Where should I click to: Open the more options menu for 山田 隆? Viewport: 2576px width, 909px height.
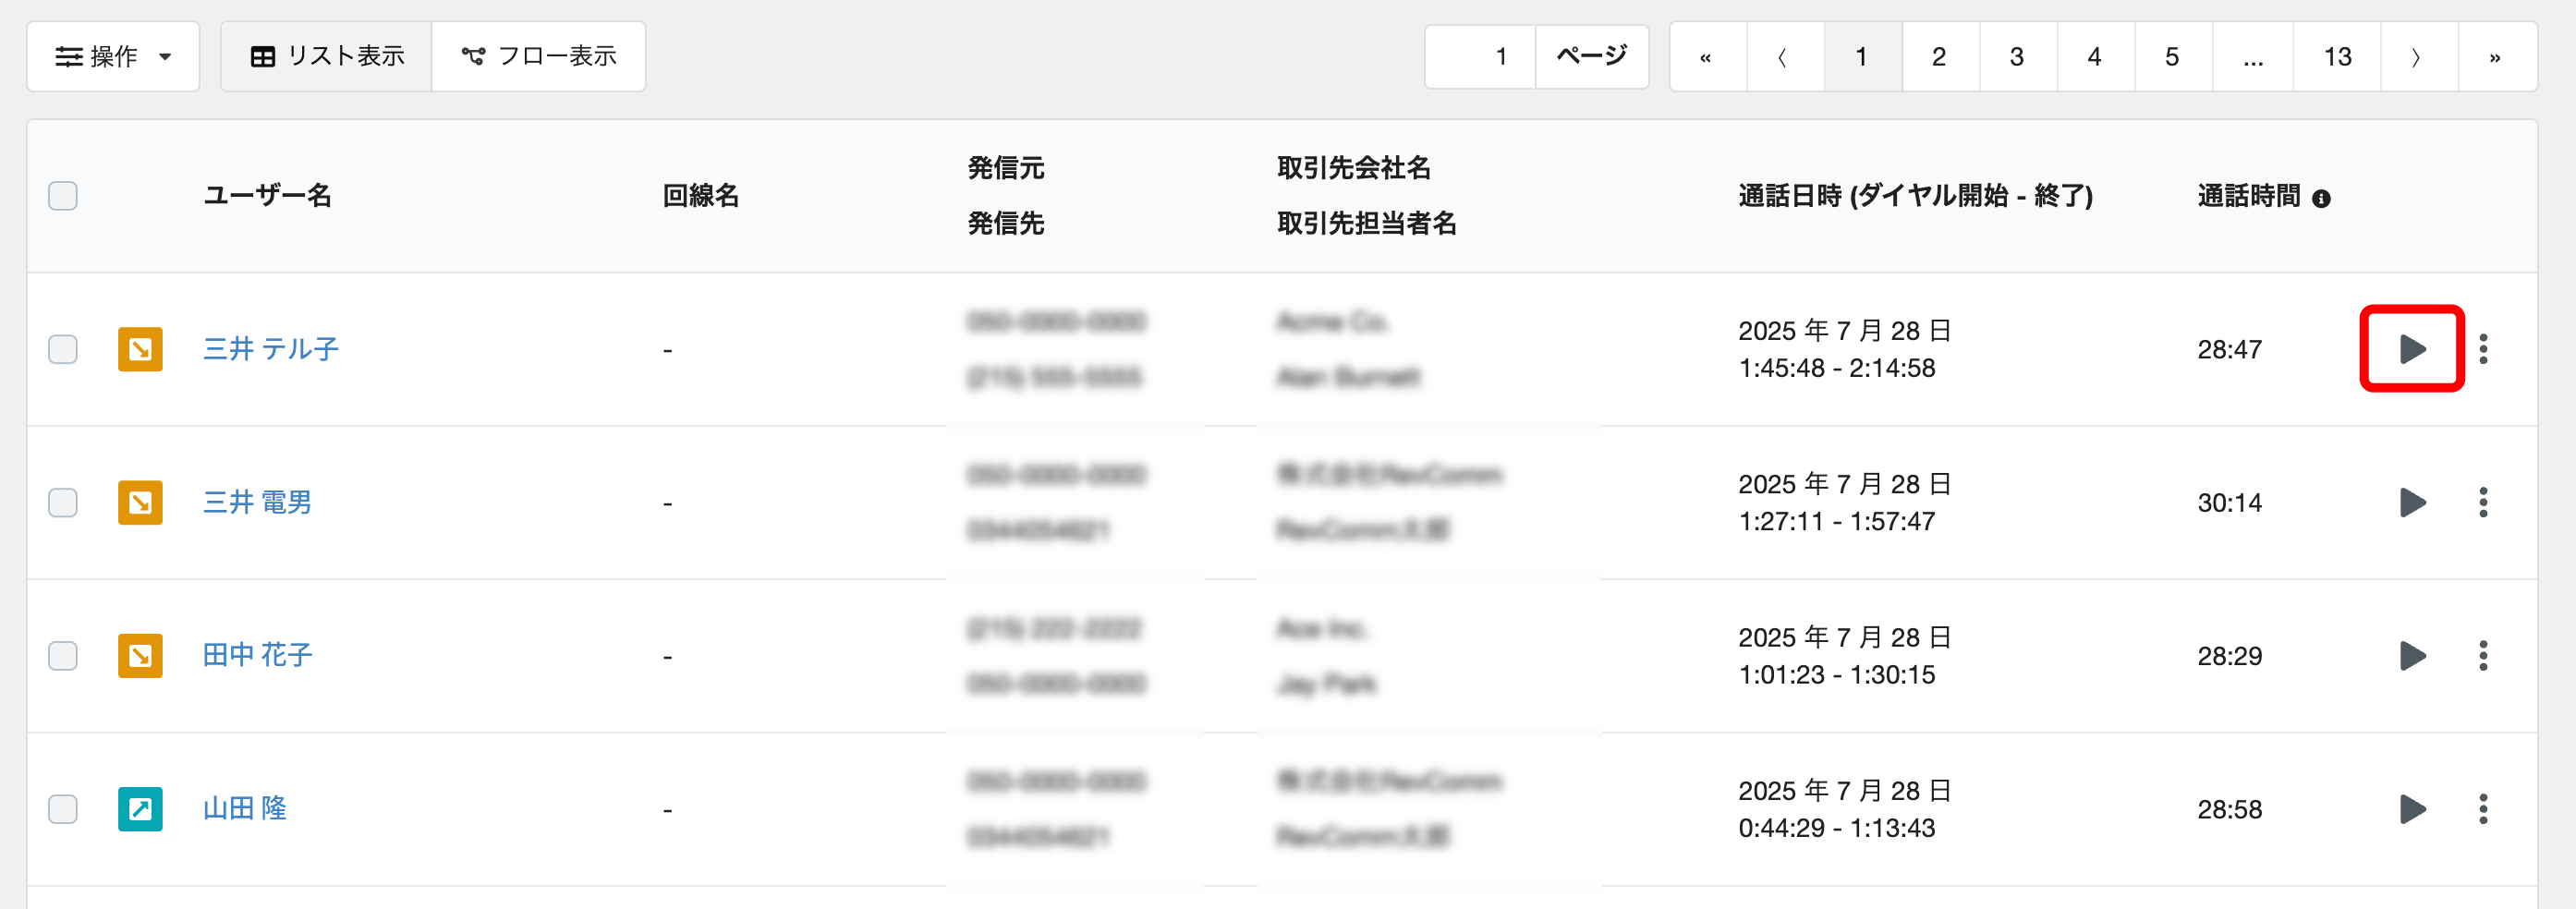(x=2483, y=808)
